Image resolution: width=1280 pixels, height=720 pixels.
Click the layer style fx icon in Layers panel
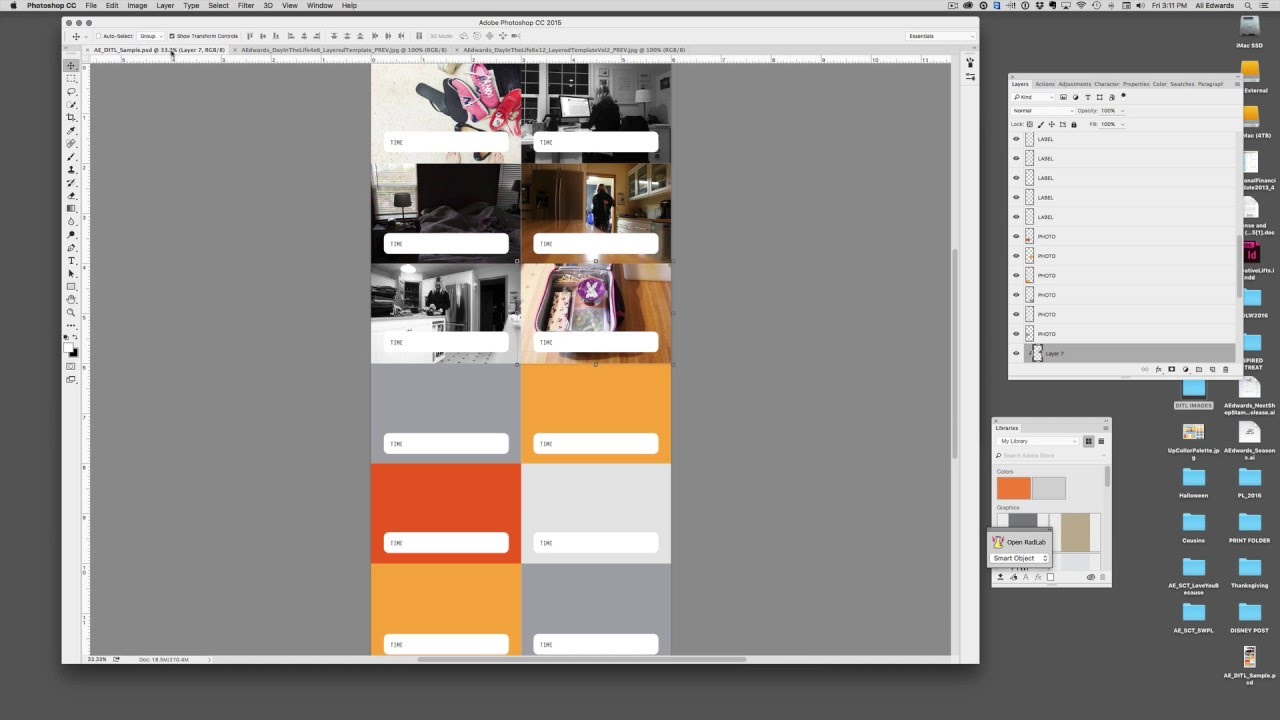pos(1159,369)
